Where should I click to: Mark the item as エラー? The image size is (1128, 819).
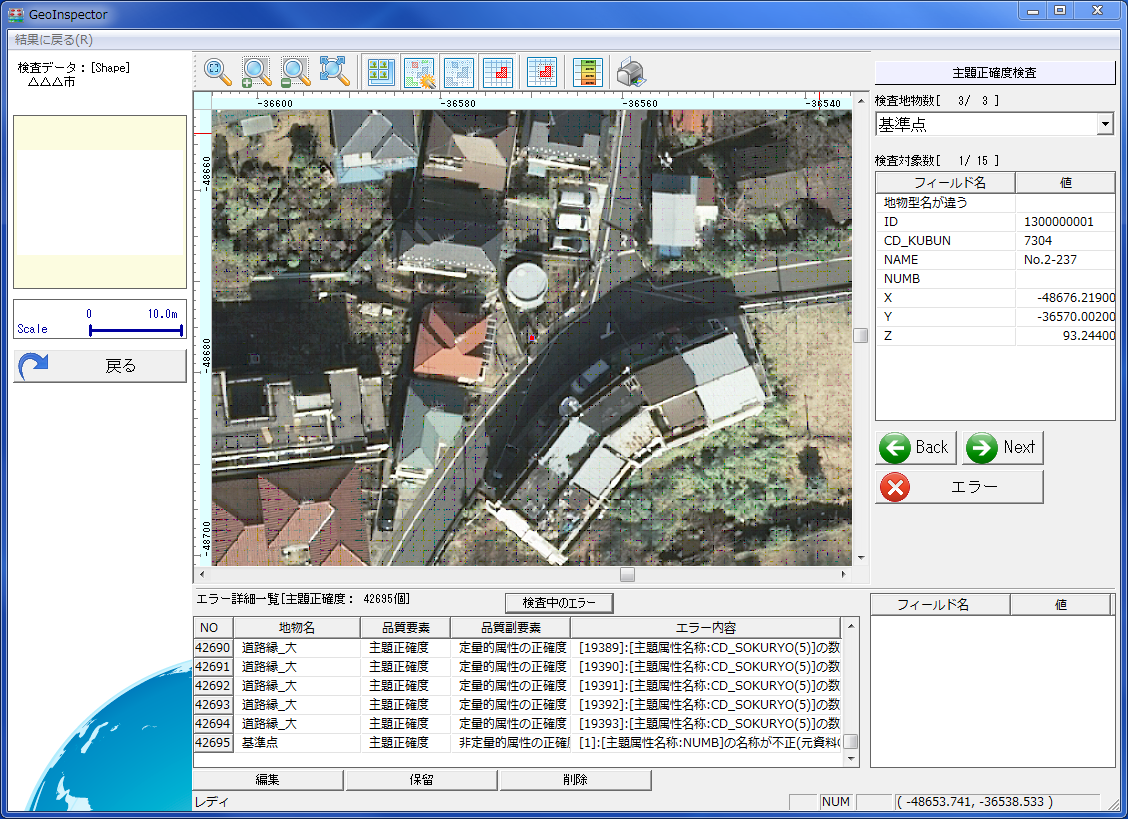point(959,487)
